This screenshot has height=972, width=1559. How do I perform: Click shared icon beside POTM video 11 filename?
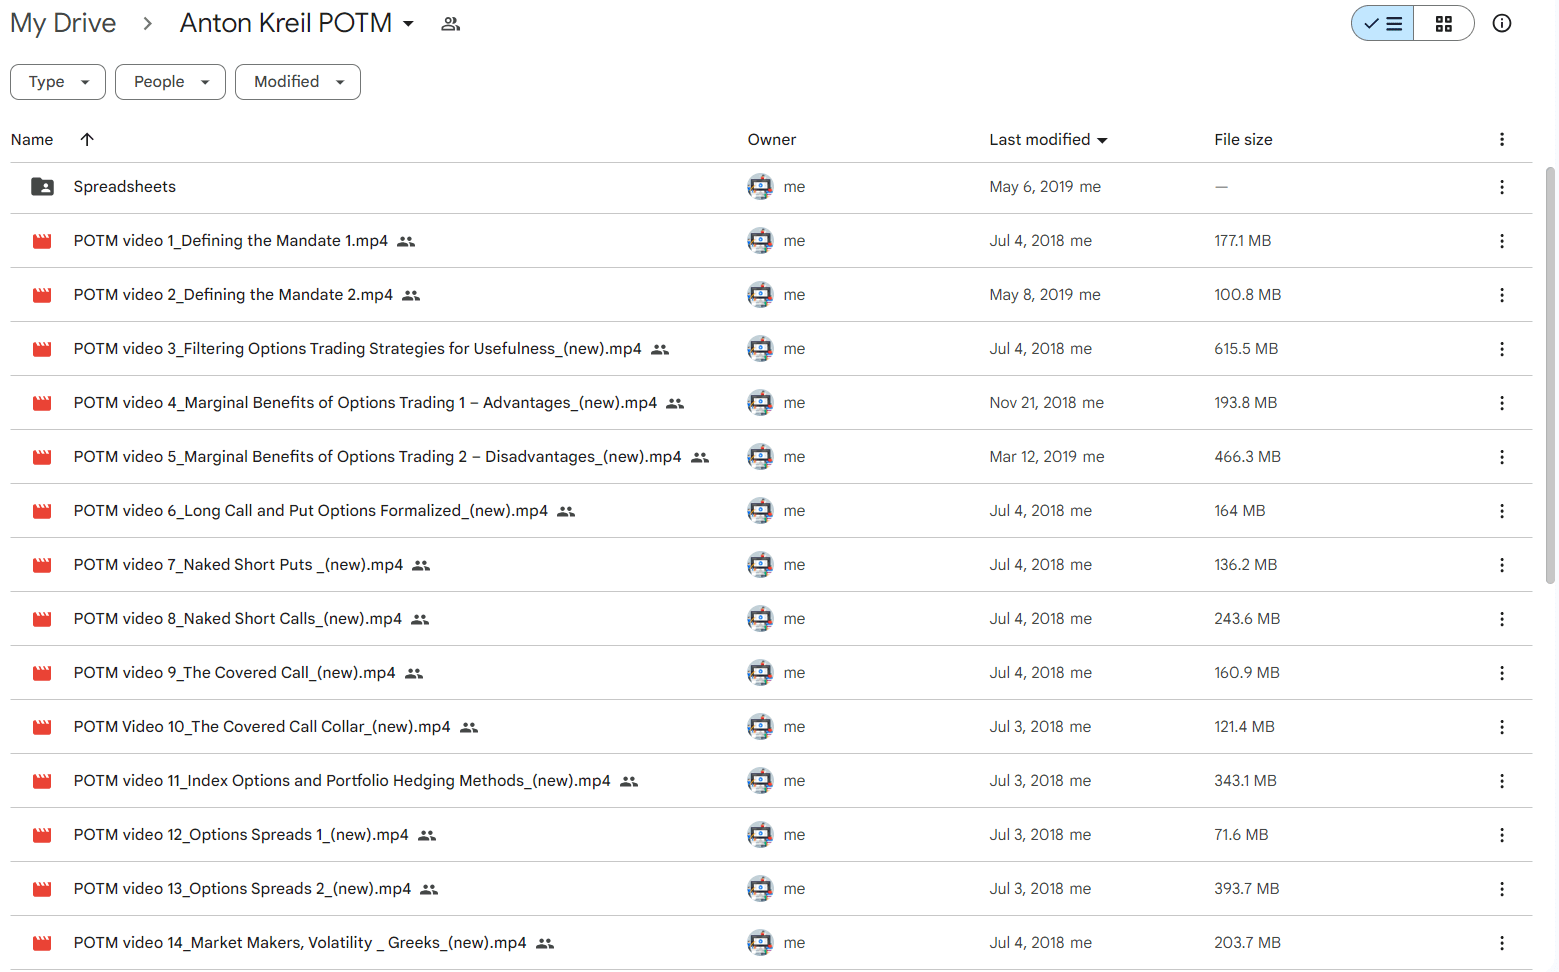point(629,781)
